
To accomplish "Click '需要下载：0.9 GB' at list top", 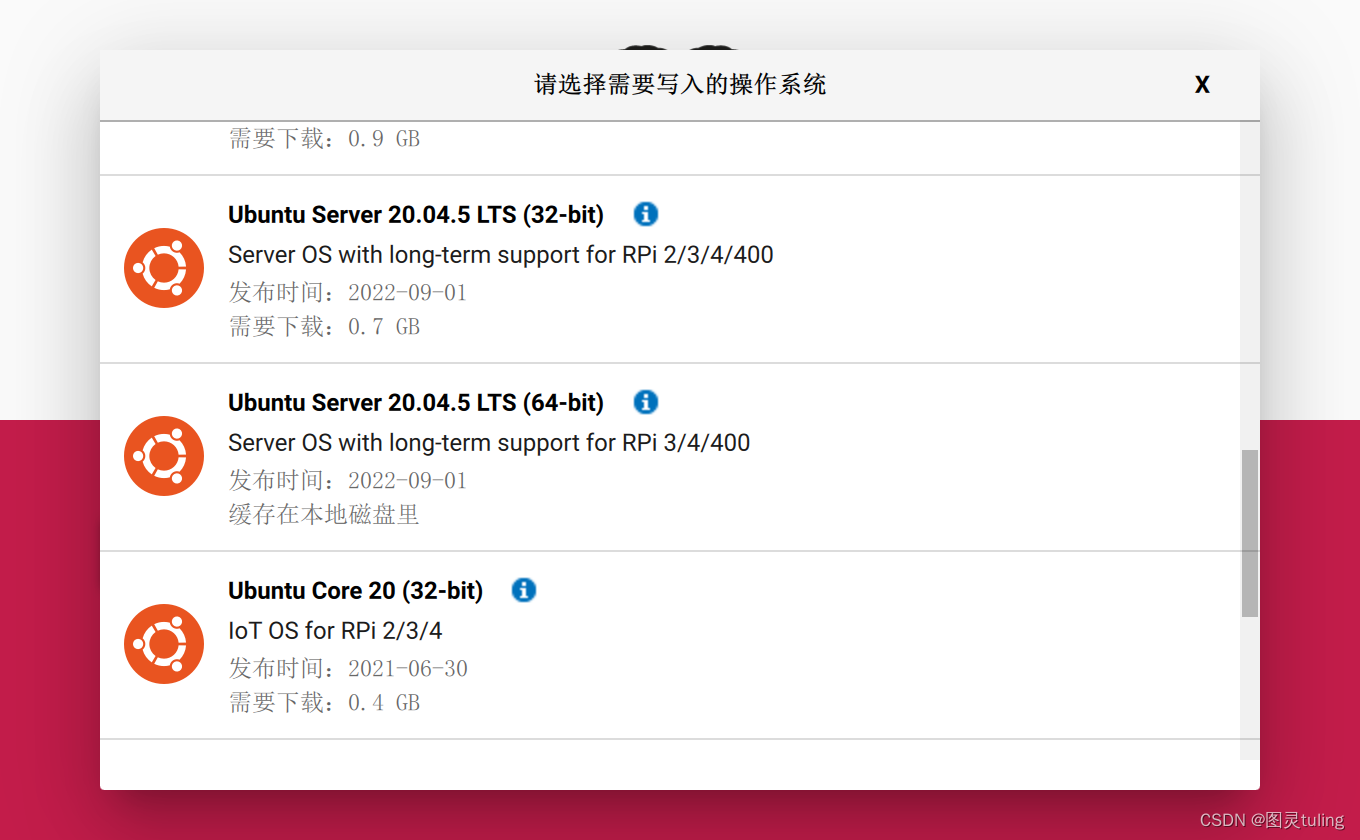I will click(324, 139).
